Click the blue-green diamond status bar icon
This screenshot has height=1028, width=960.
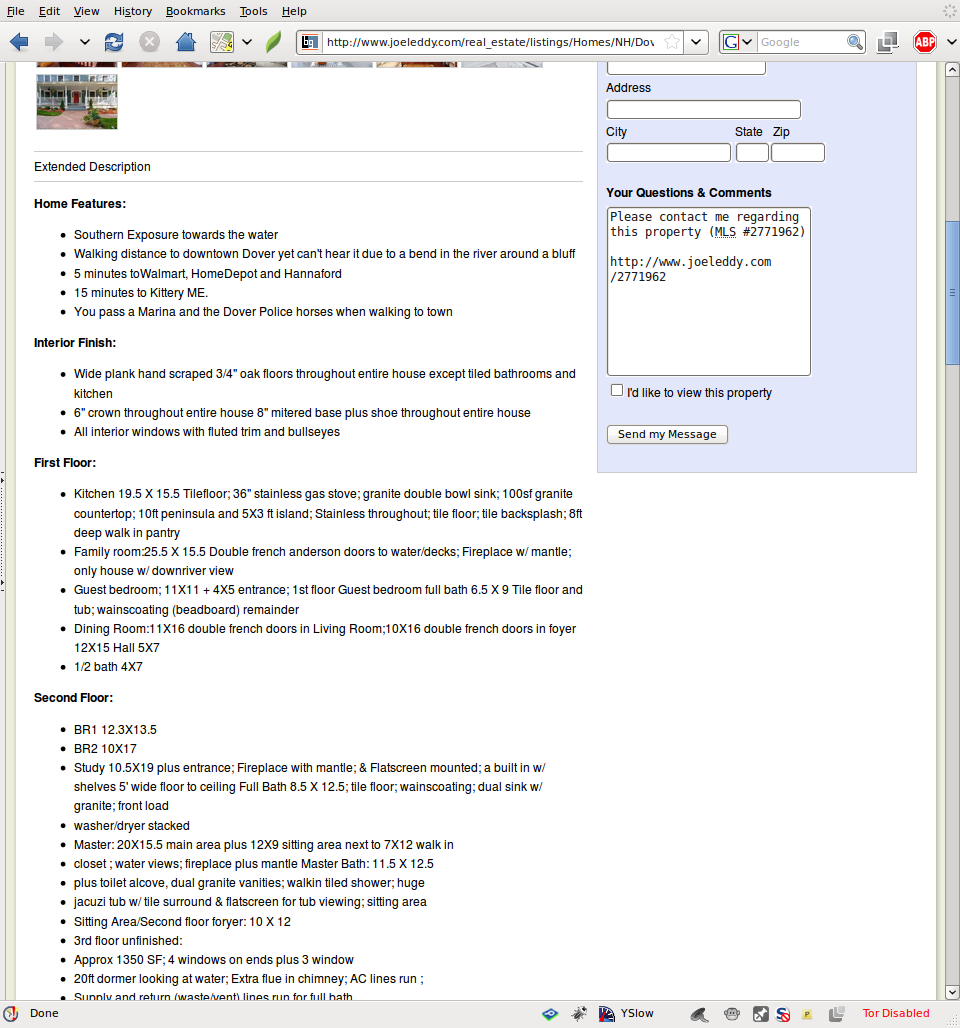click(550, 1014)
